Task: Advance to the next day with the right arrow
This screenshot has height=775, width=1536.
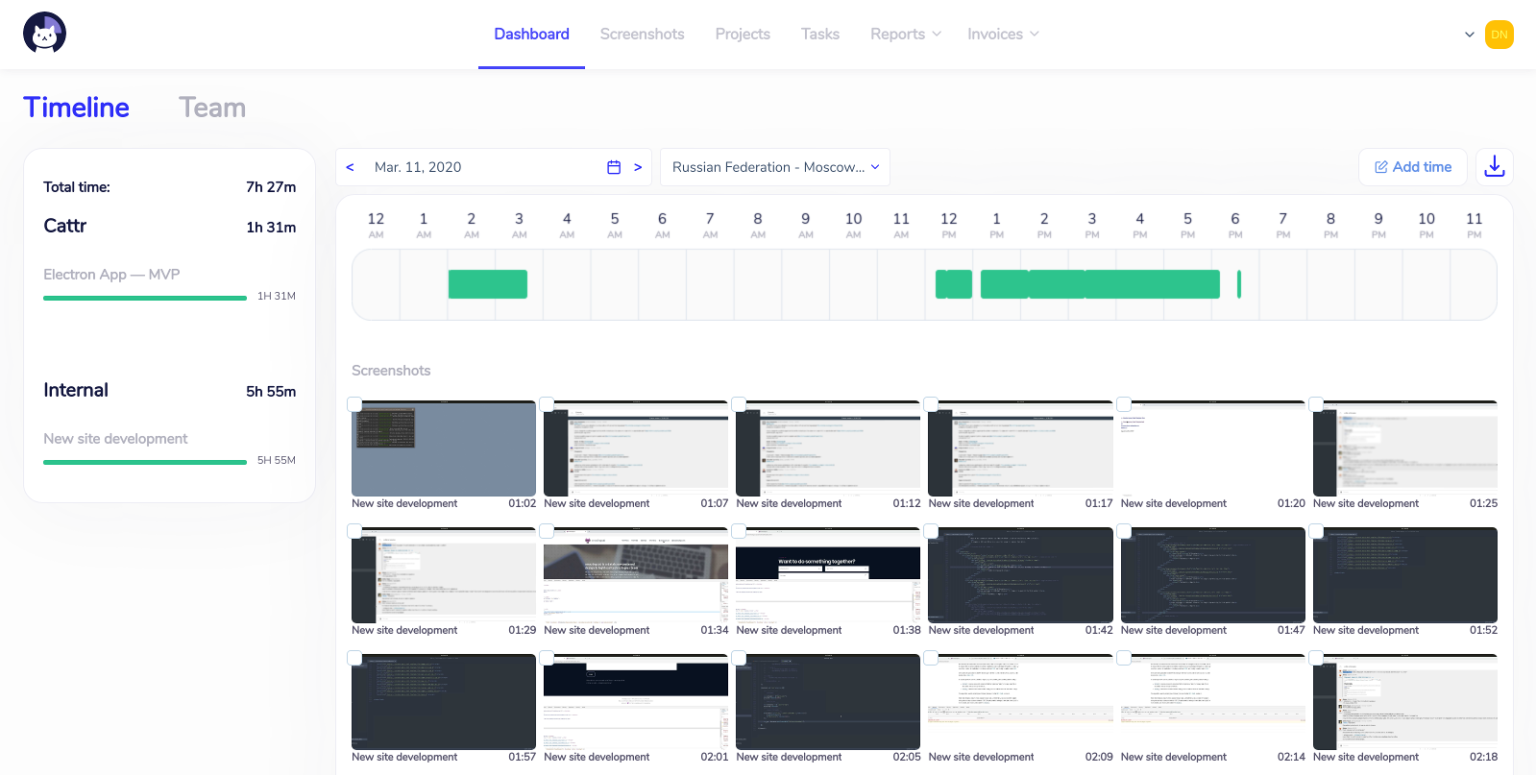Action: (x=638, y=167)
